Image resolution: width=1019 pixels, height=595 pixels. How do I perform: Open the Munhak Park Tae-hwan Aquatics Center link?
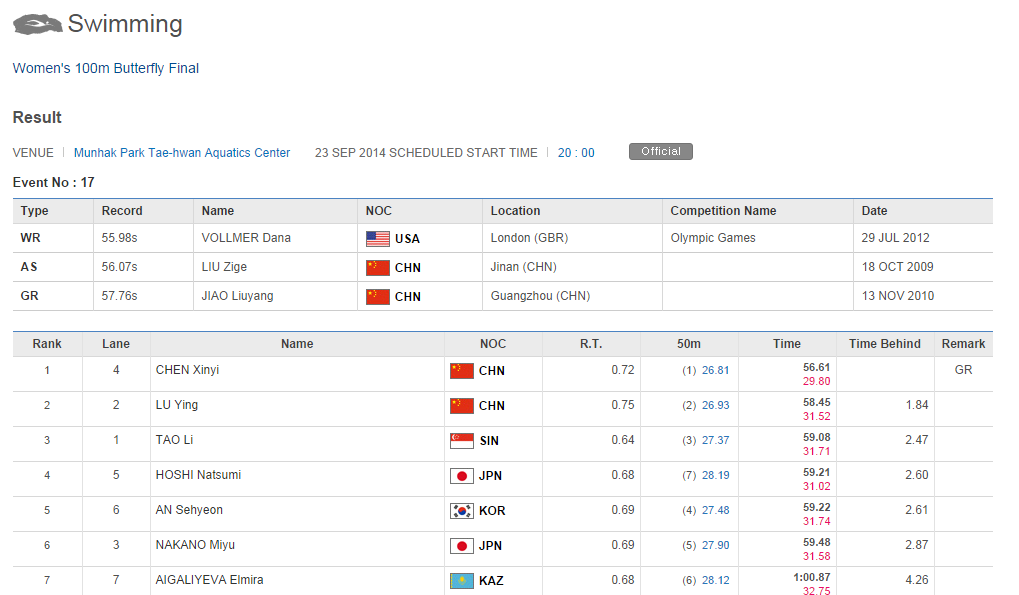182,153
